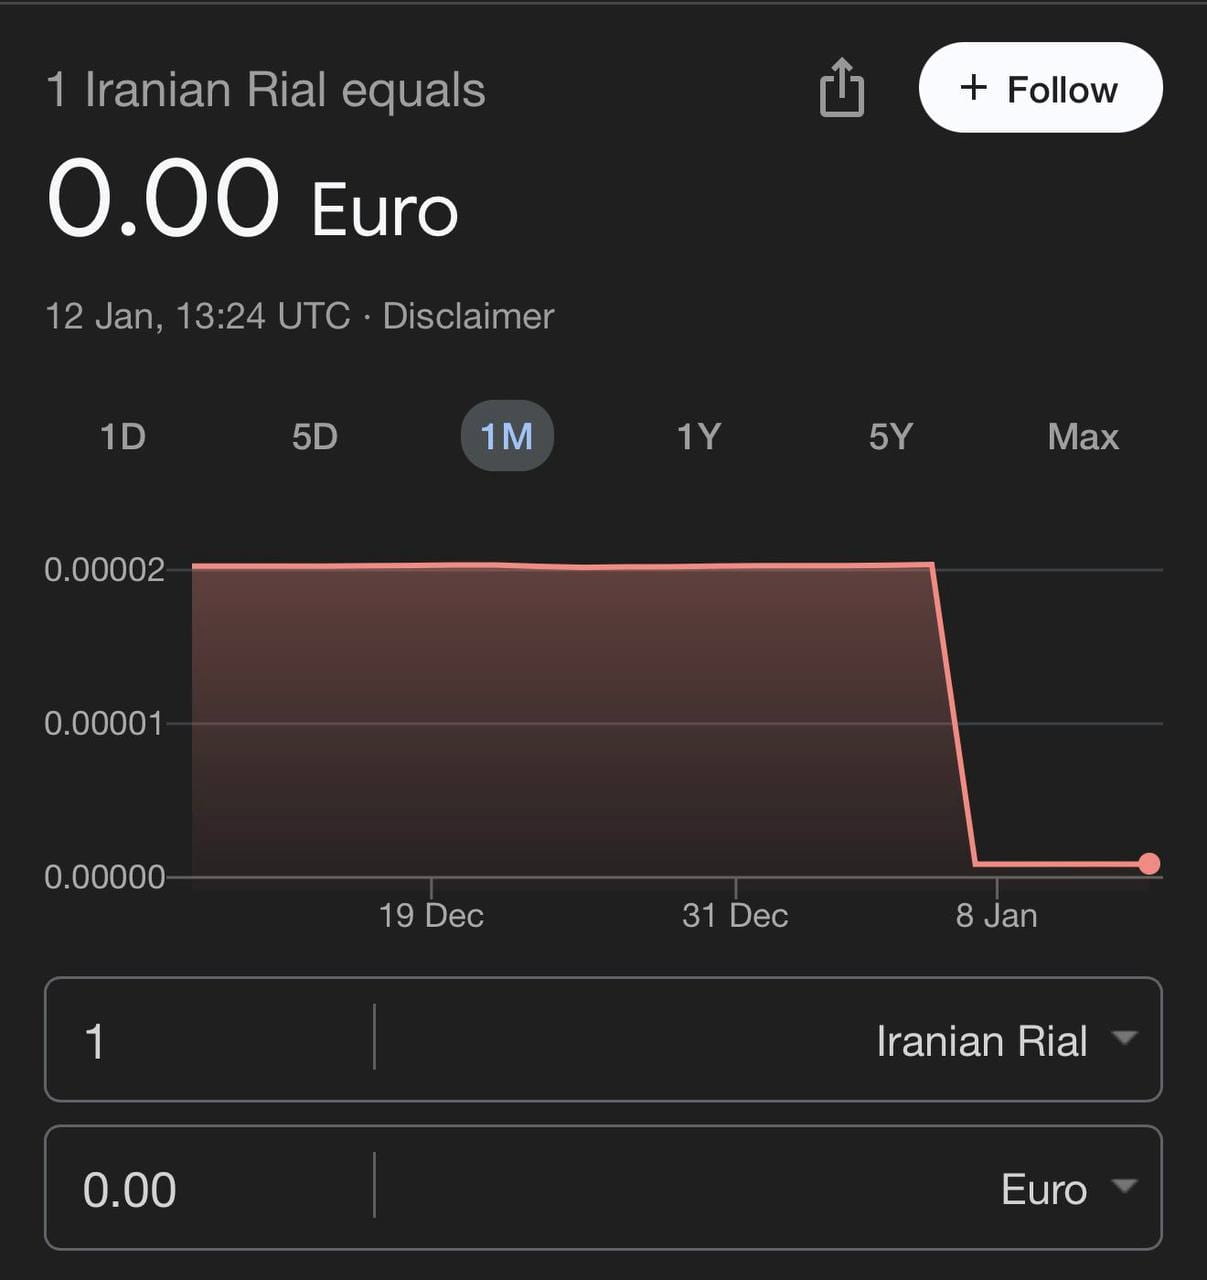Show the 1Y chart range

(698, 436)
